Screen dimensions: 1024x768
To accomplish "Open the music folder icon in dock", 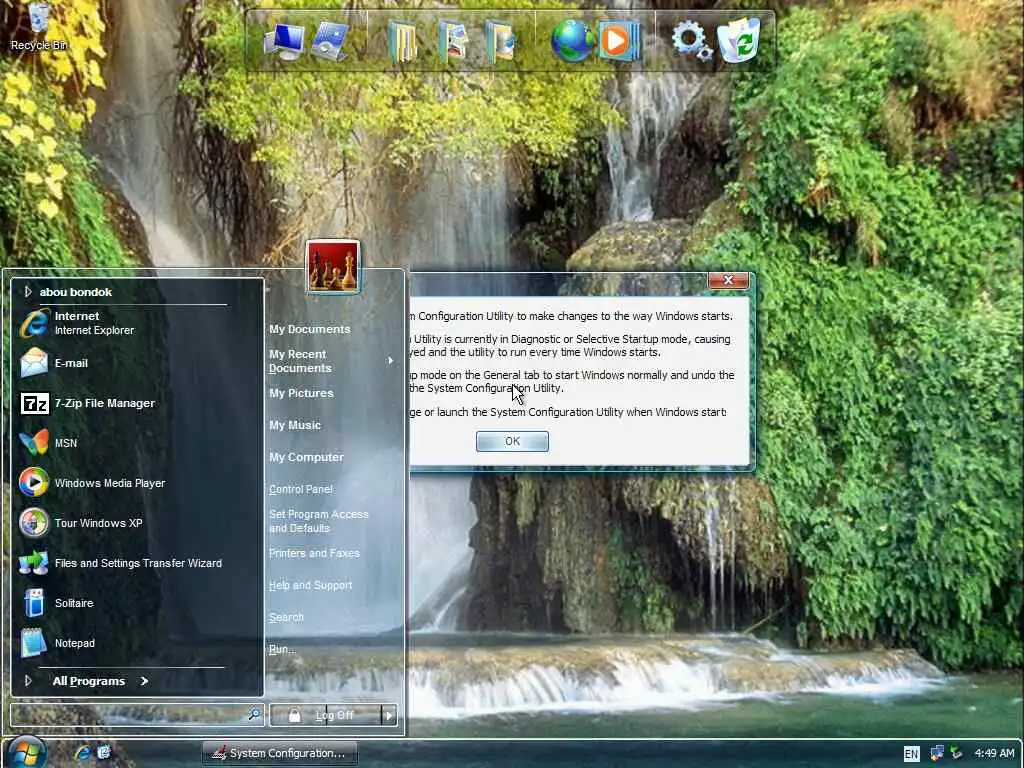I will 500,40.
